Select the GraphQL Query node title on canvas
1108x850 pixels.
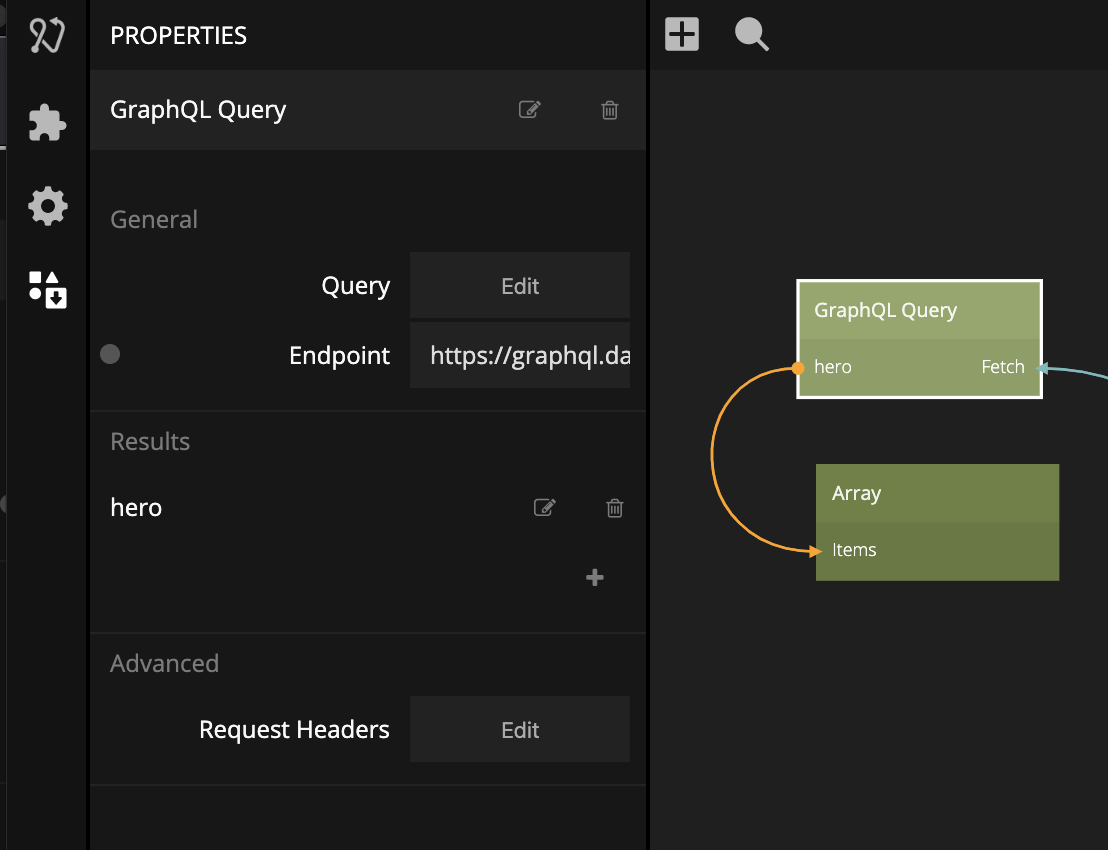tap(886, 310)
